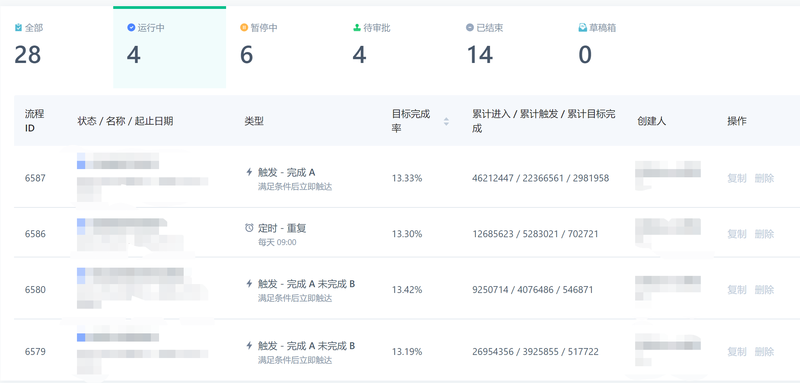Click the 13.30% completion rate value

pyautogui.click(x=407, y=234)
